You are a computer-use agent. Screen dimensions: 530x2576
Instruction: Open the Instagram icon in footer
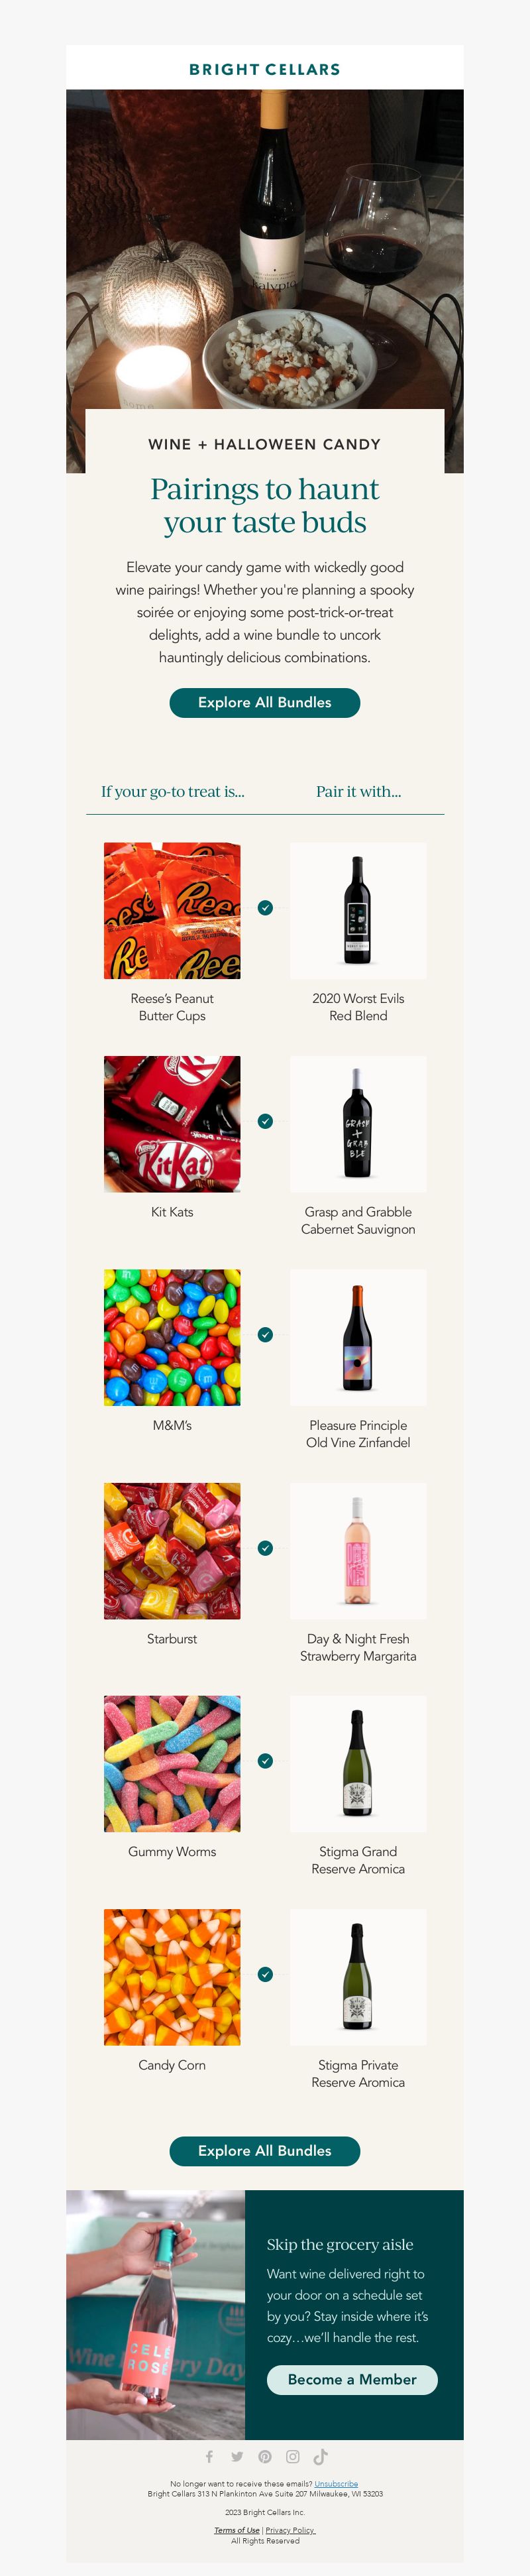coord(293,2456)
